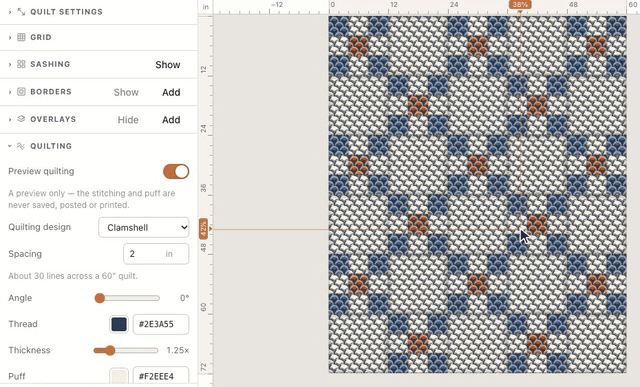Click the Quilt Settings resize icon
640x387 pixels.
pyautogui.click(x=21, y=12)
